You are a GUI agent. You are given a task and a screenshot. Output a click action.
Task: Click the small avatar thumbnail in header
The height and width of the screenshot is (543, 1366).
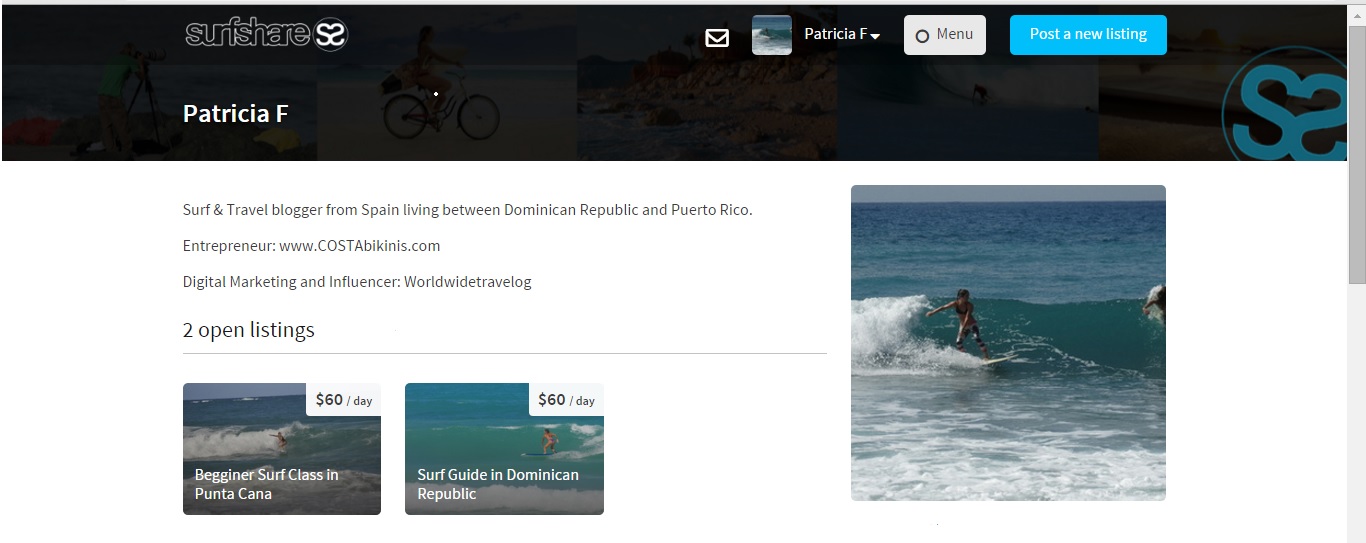point(771,35)
